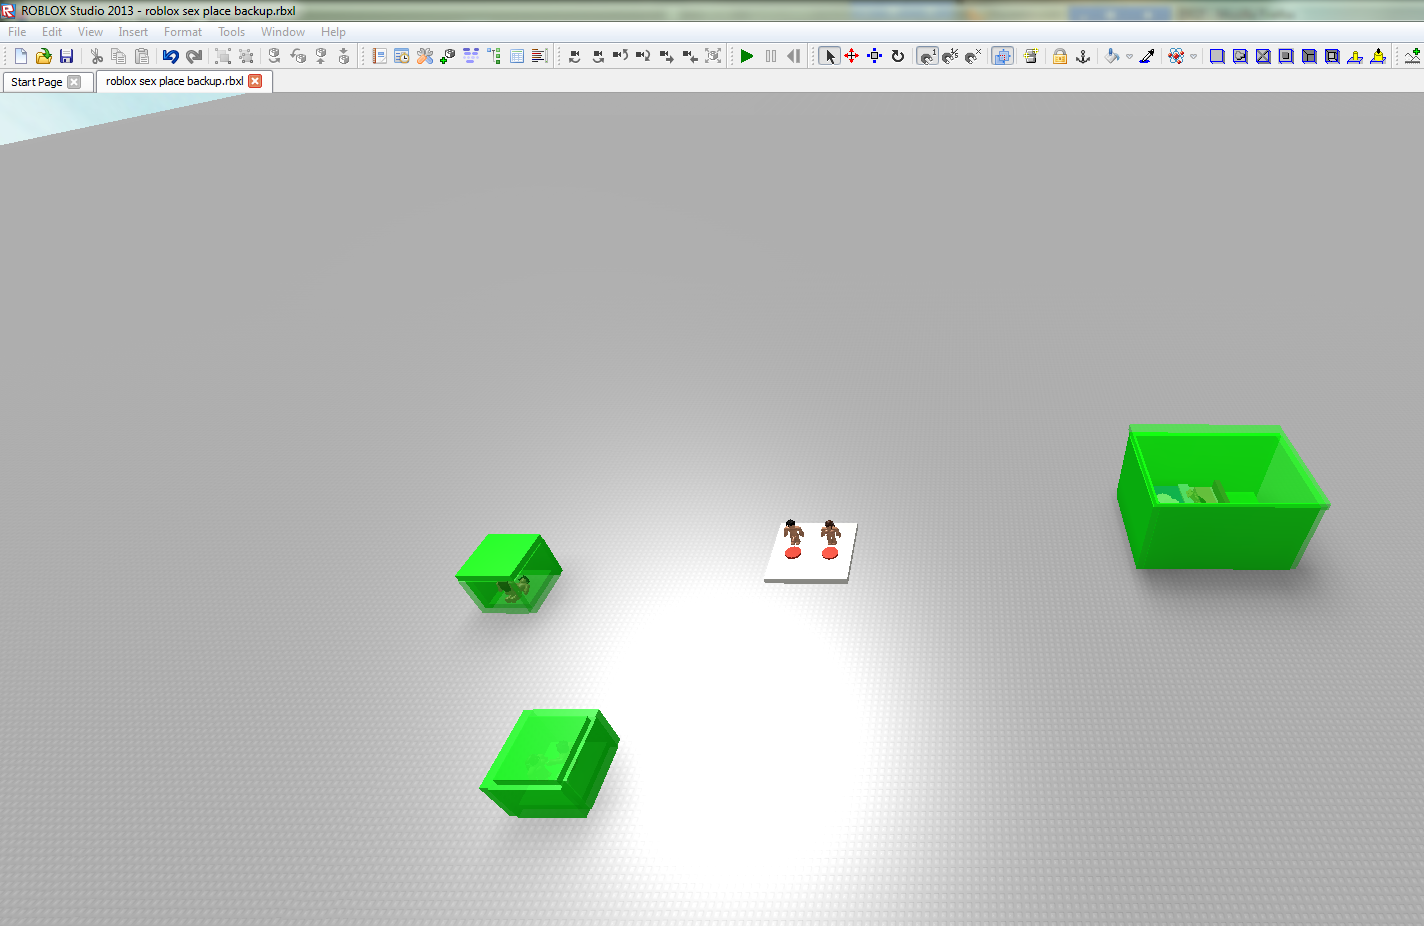
Task: Open the Insert menu
Action: pos(133,32)
